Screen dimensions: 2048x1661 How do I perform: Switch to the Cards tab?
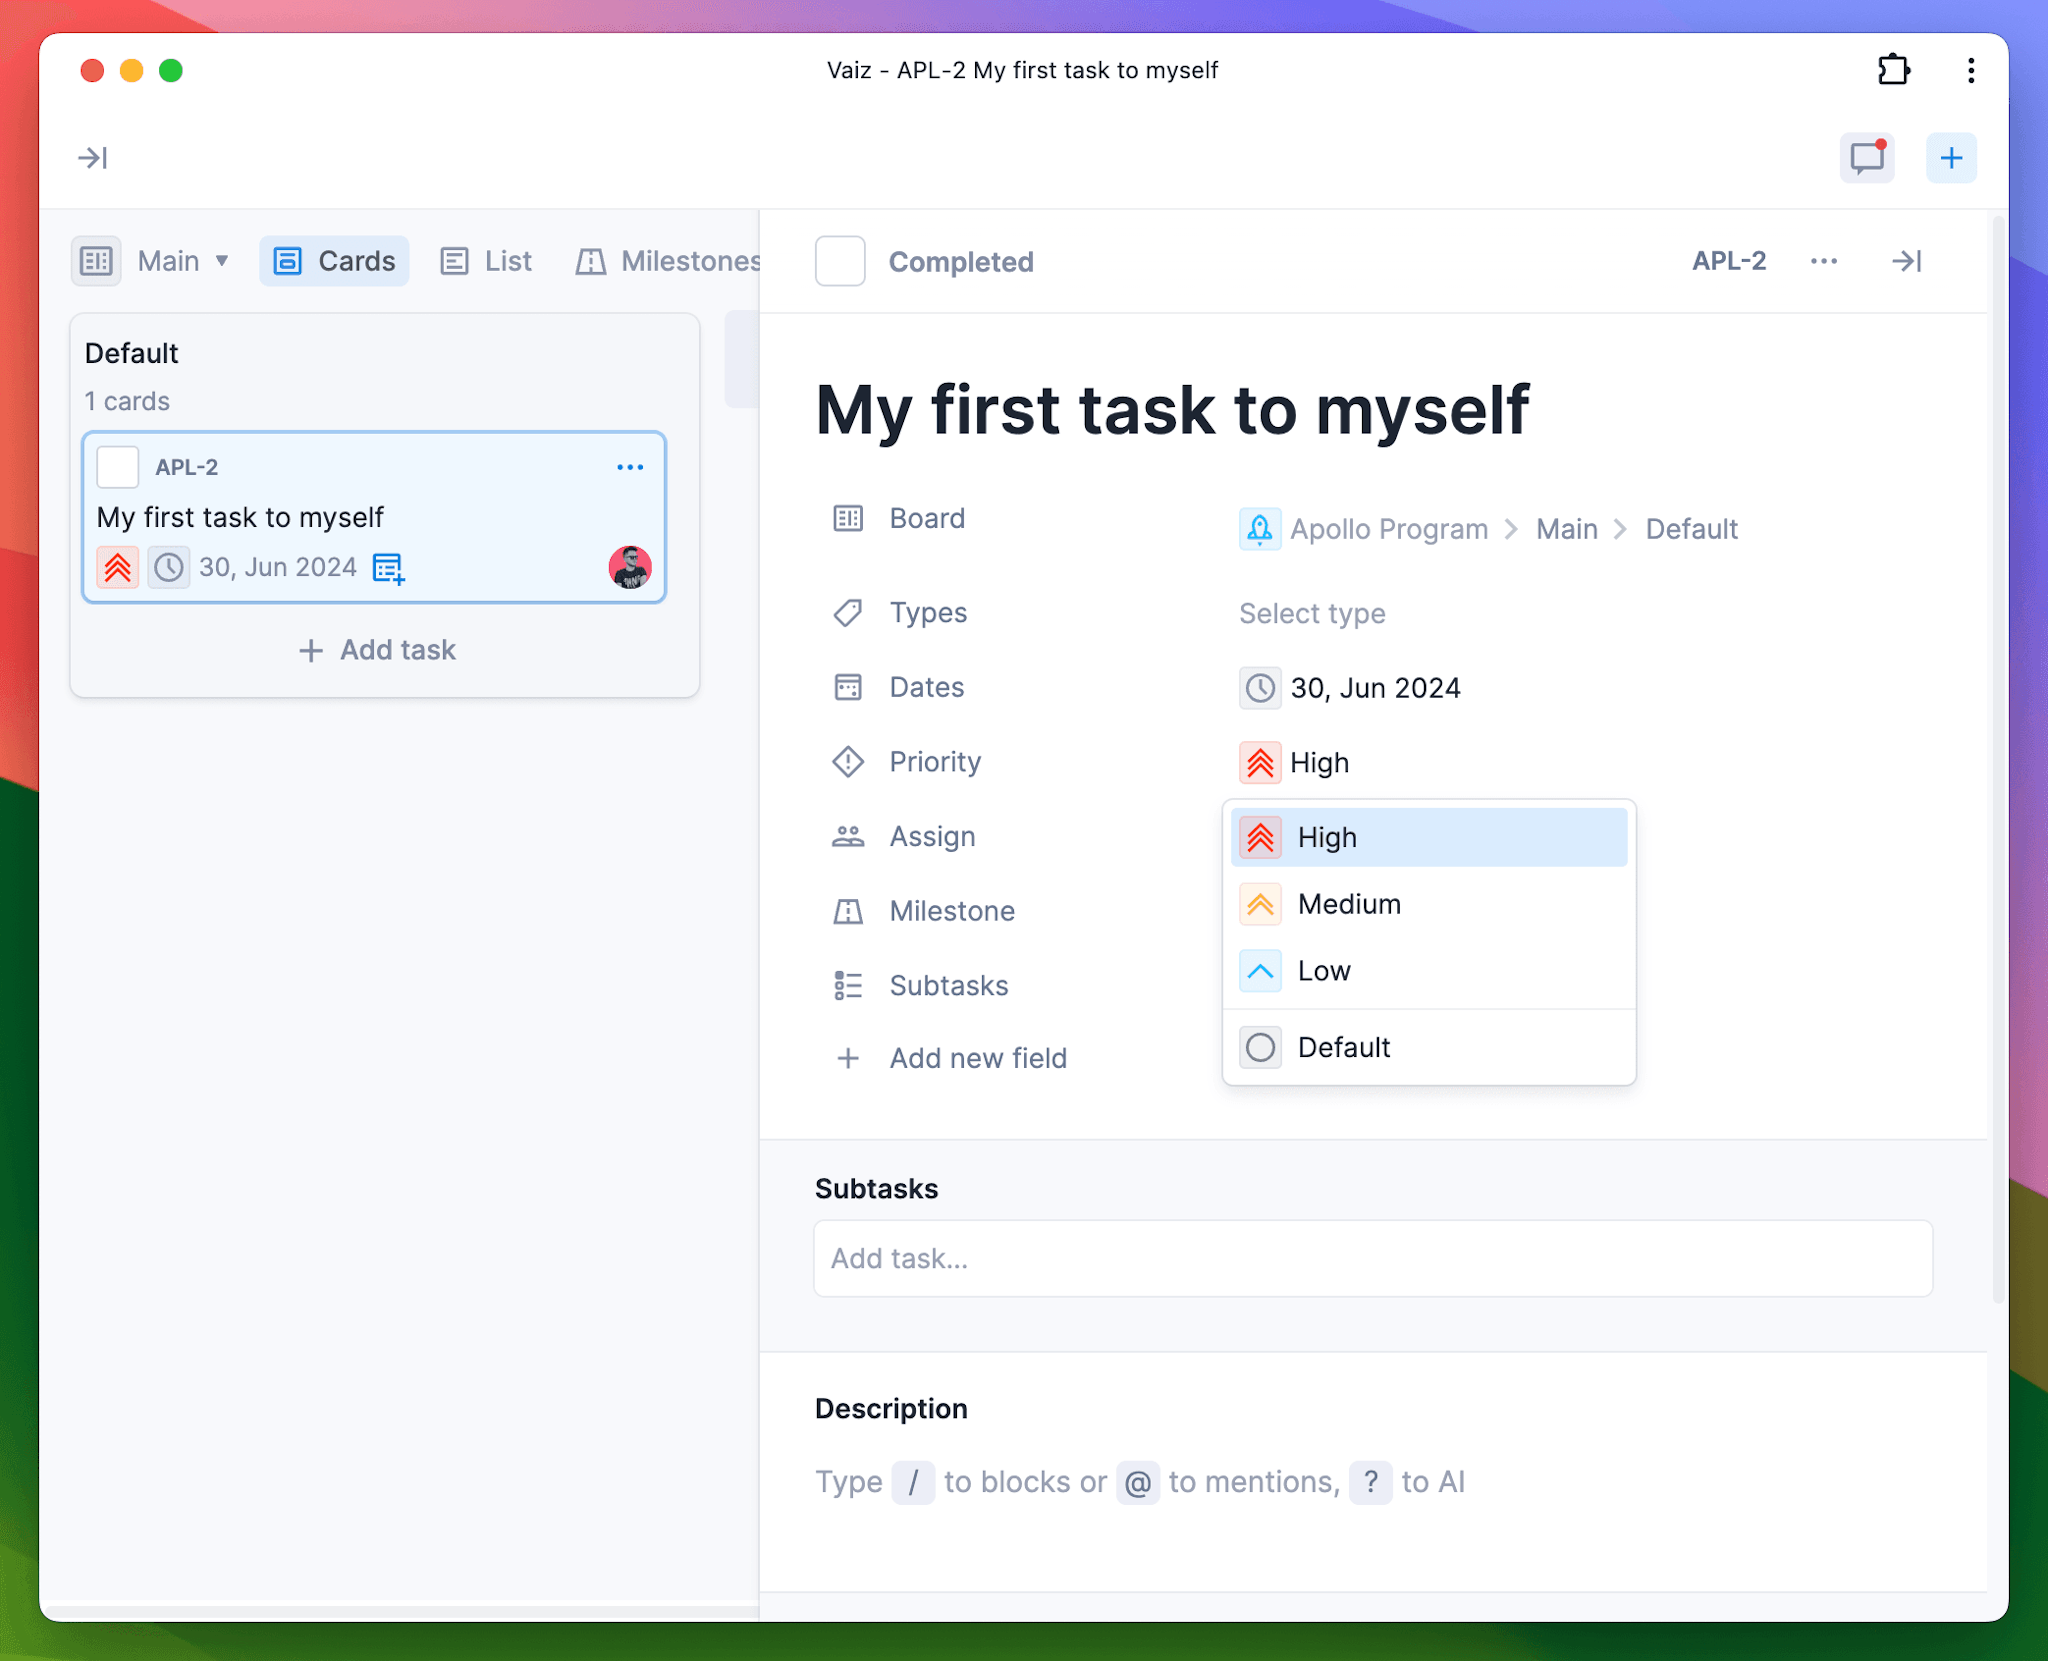pyautogui.click(x=336, y=259)
